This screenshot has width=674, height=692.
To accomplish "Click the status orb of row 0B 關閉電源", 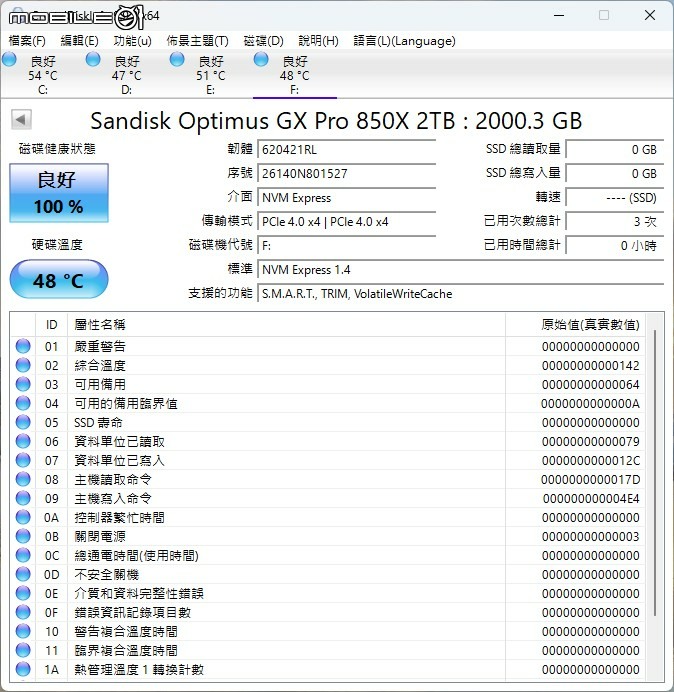I will (x=23, y=536).
